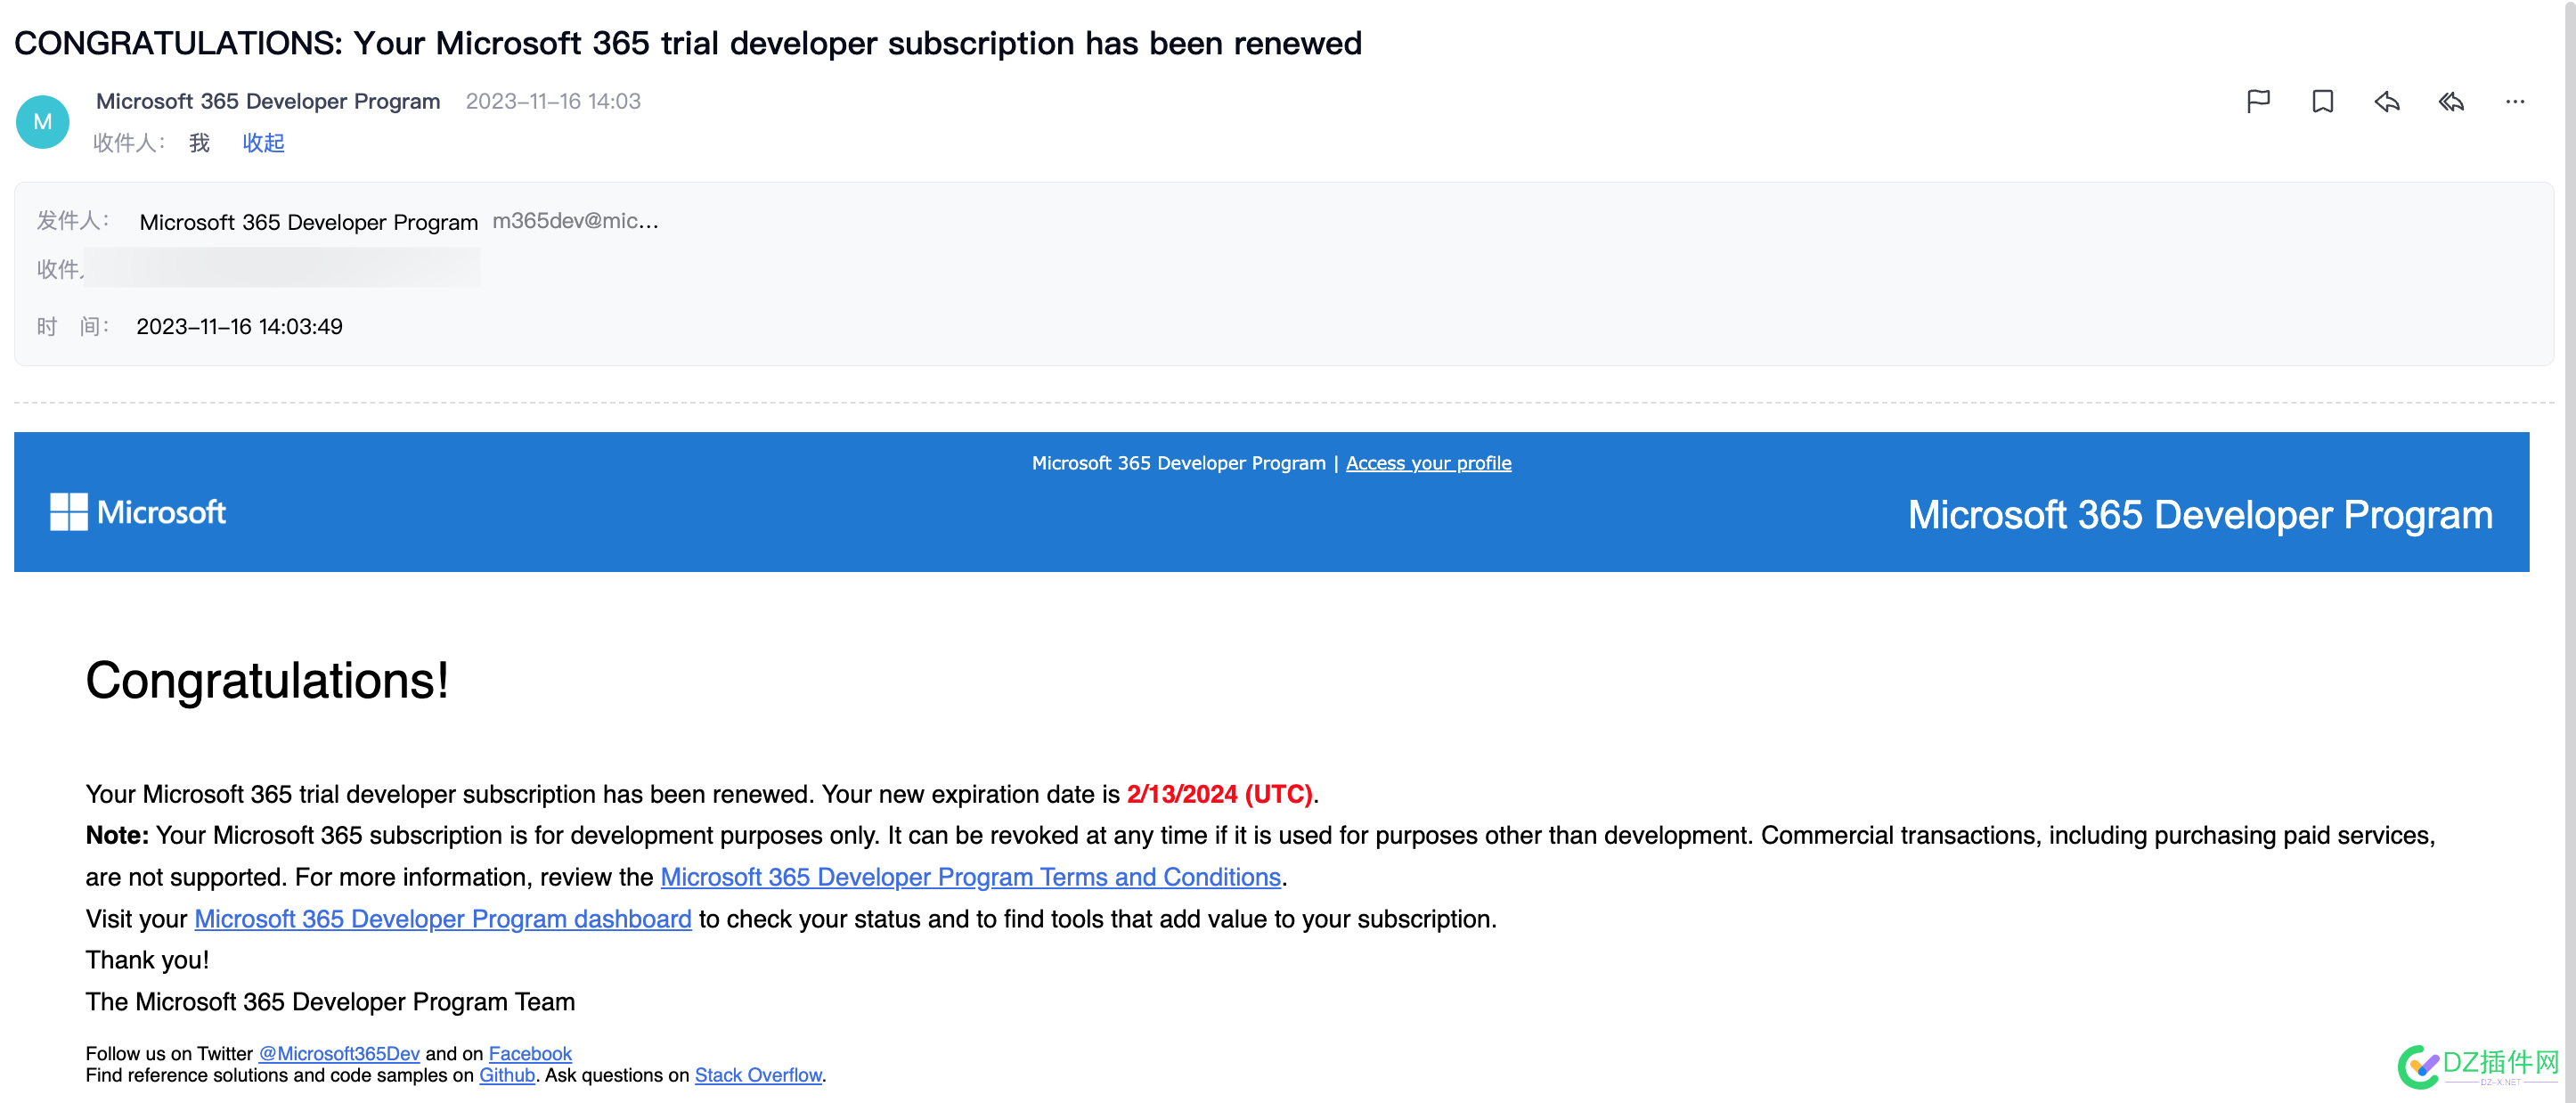The height and width of the screenshot is (1103, 2576).
Task: Click the Congratulations! heading in the message body
Action: 267,681
